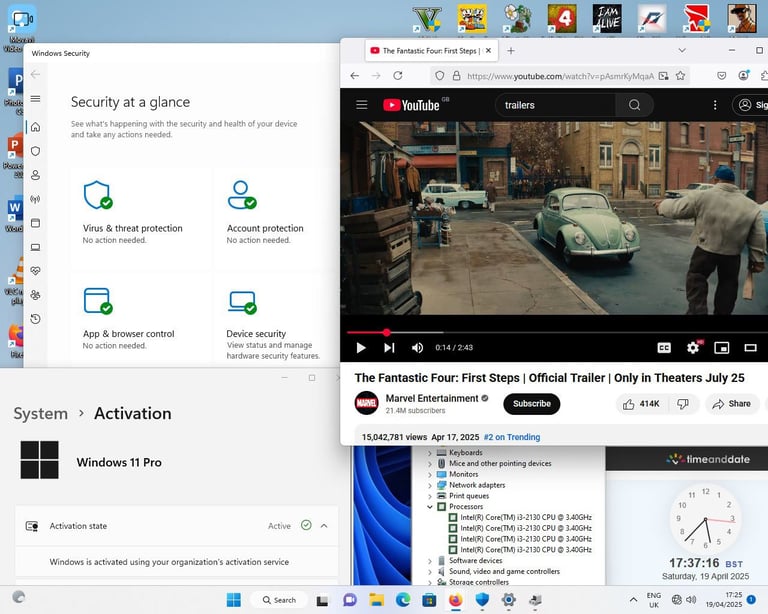768x614 pixels.
Task: Dislike the Fantastic Four trailer
Action: [683, 404]
